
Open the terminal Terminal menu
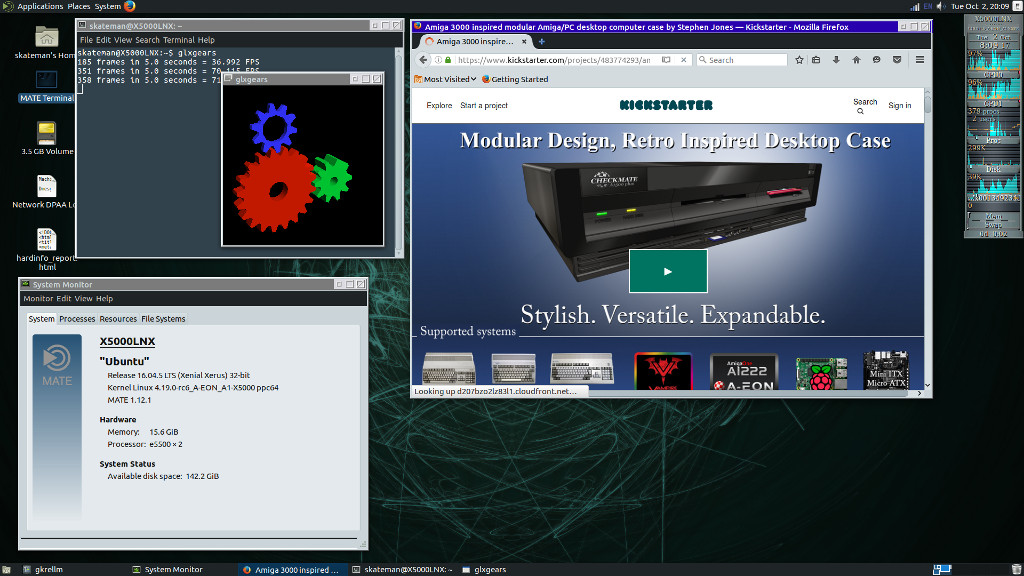[179, 40]
